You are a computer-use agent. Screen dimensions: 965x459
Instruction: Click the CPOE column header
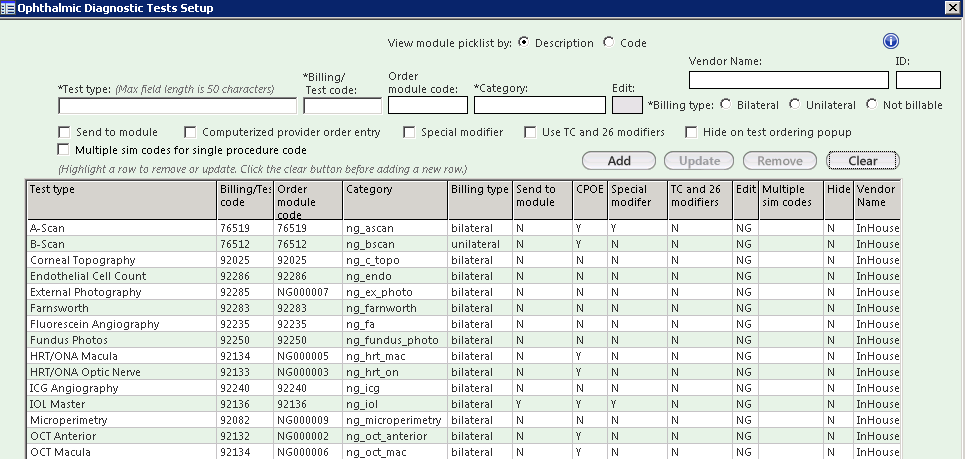pyautogui.click(x=590, y=200)
